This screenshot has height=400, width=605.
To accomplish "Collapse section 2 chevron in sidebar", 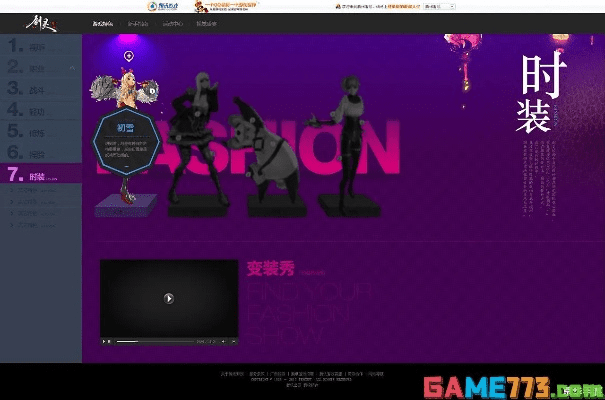I will (73, 68).
